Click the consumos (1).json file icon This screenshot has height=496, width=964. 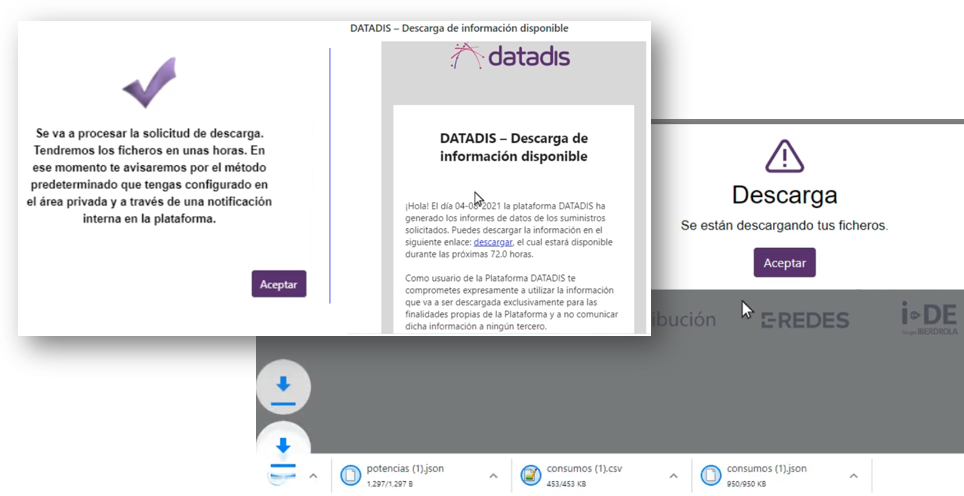pos(709,475)
